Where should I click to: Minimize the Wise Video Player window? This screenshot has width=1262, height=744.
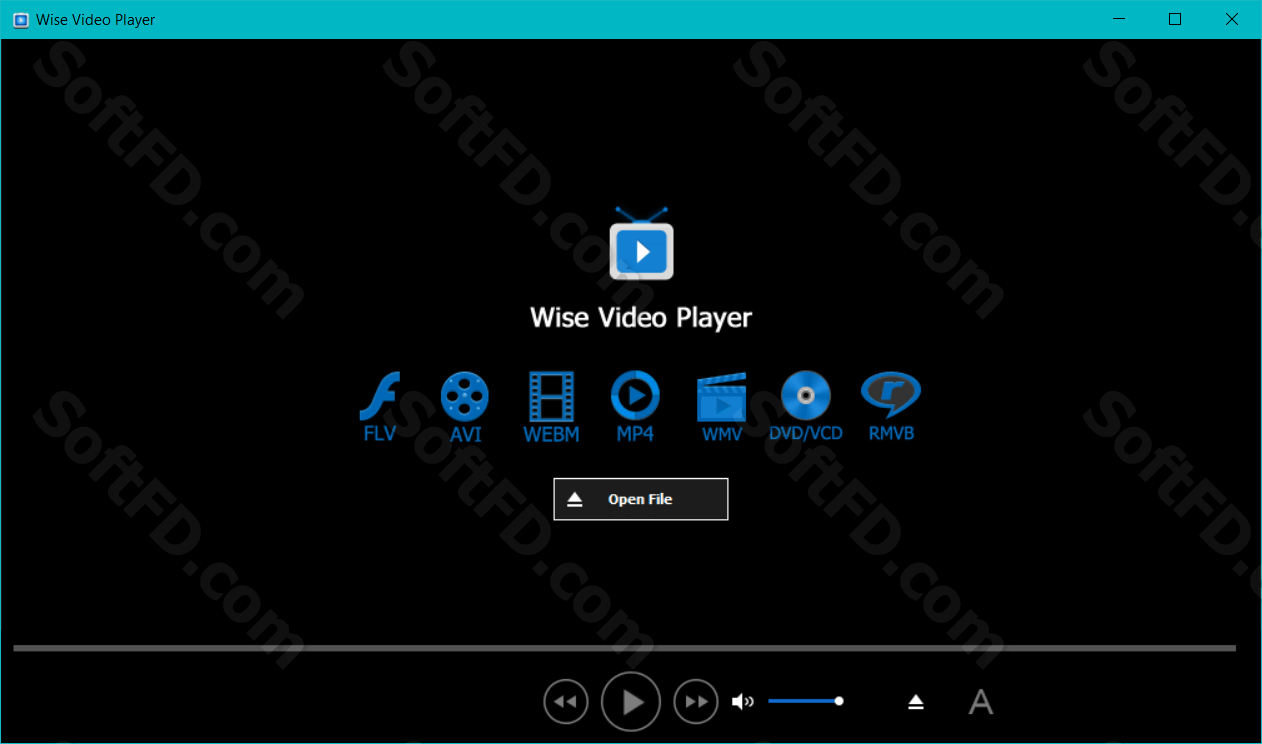(x=1119, y=20)
